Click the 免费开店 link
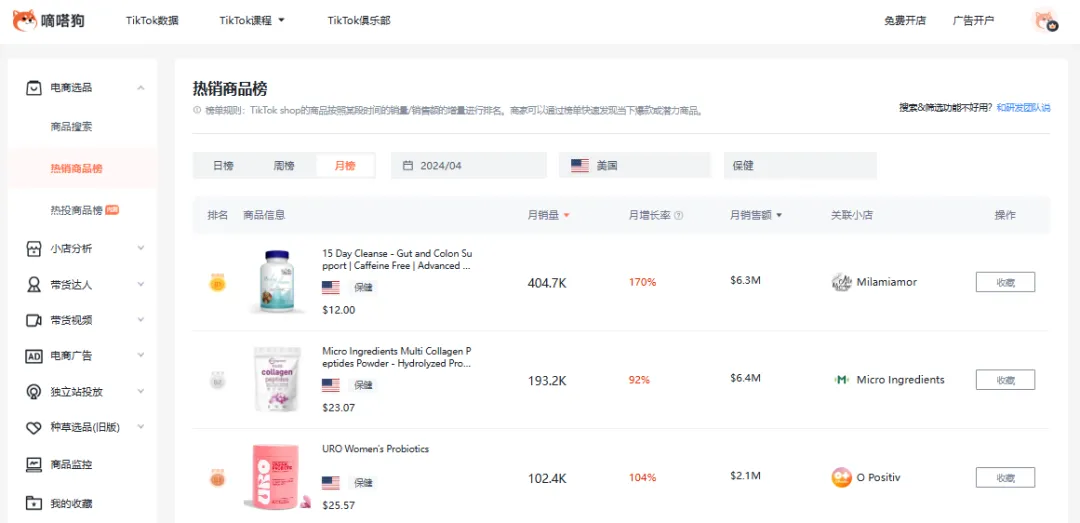The image size is (1080, 523). pyautogui.click(x=905, y=21)
